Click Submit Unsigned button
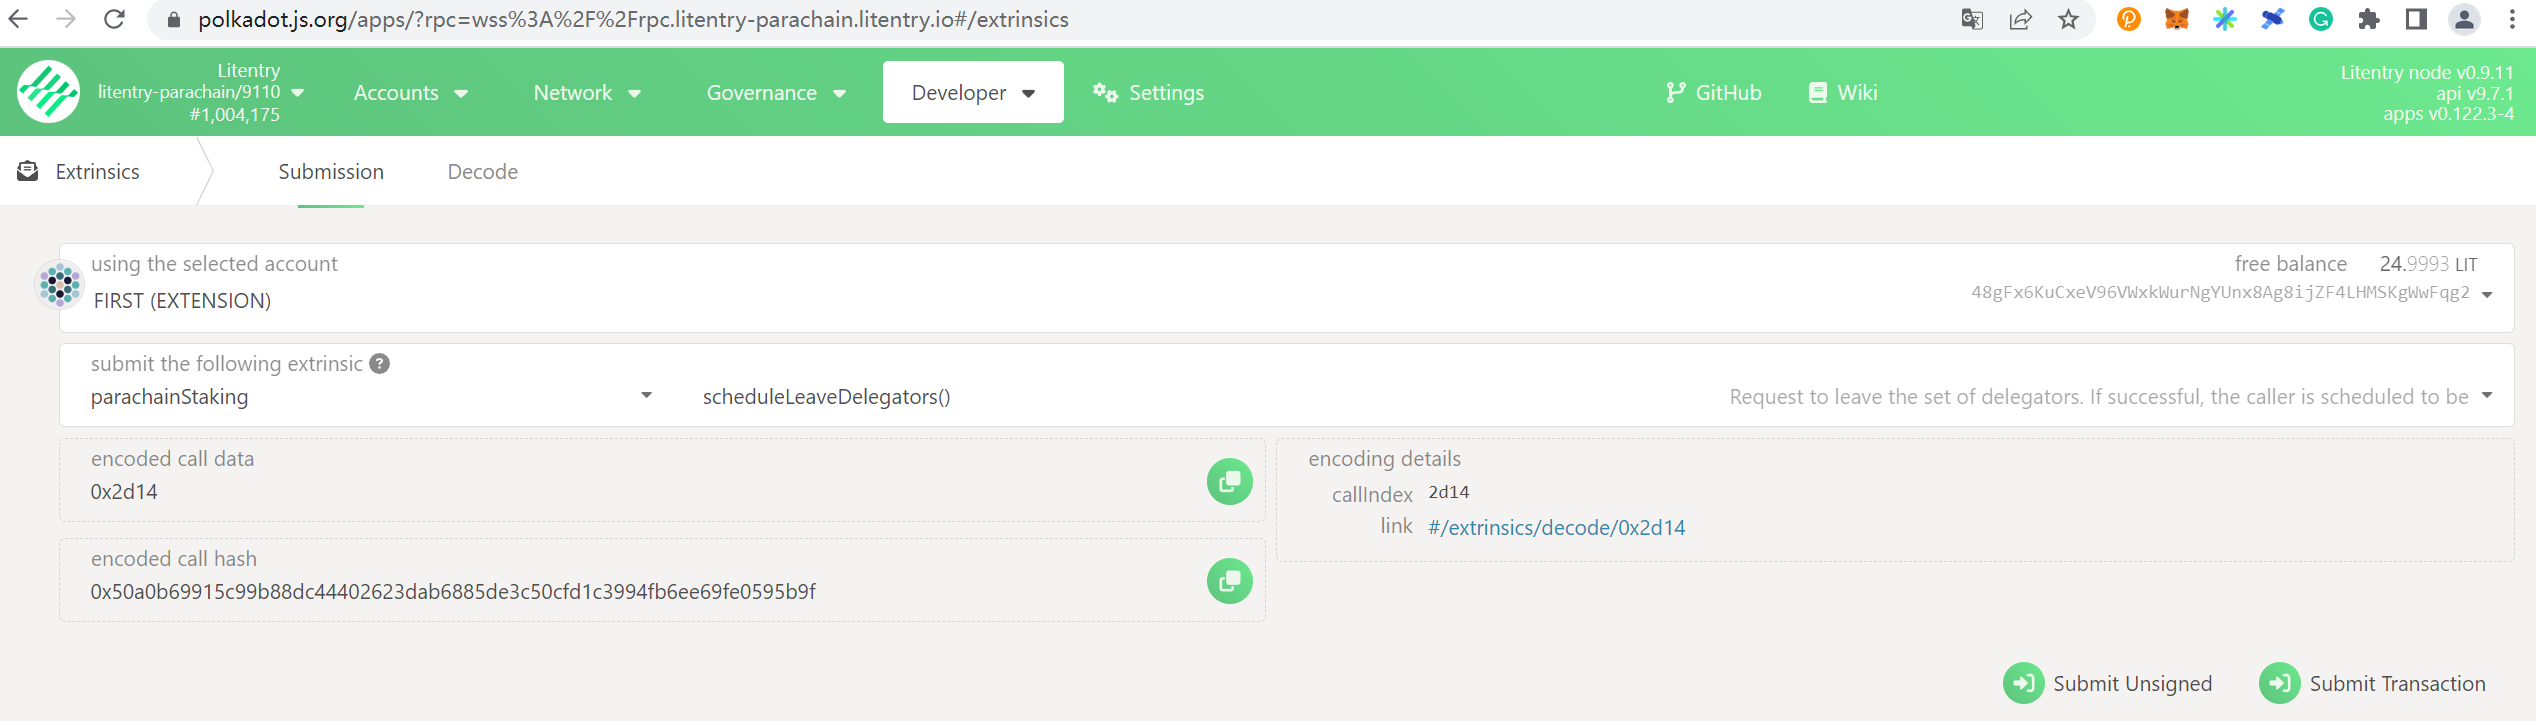The image size is (2536, 721). click(2108, 684)
